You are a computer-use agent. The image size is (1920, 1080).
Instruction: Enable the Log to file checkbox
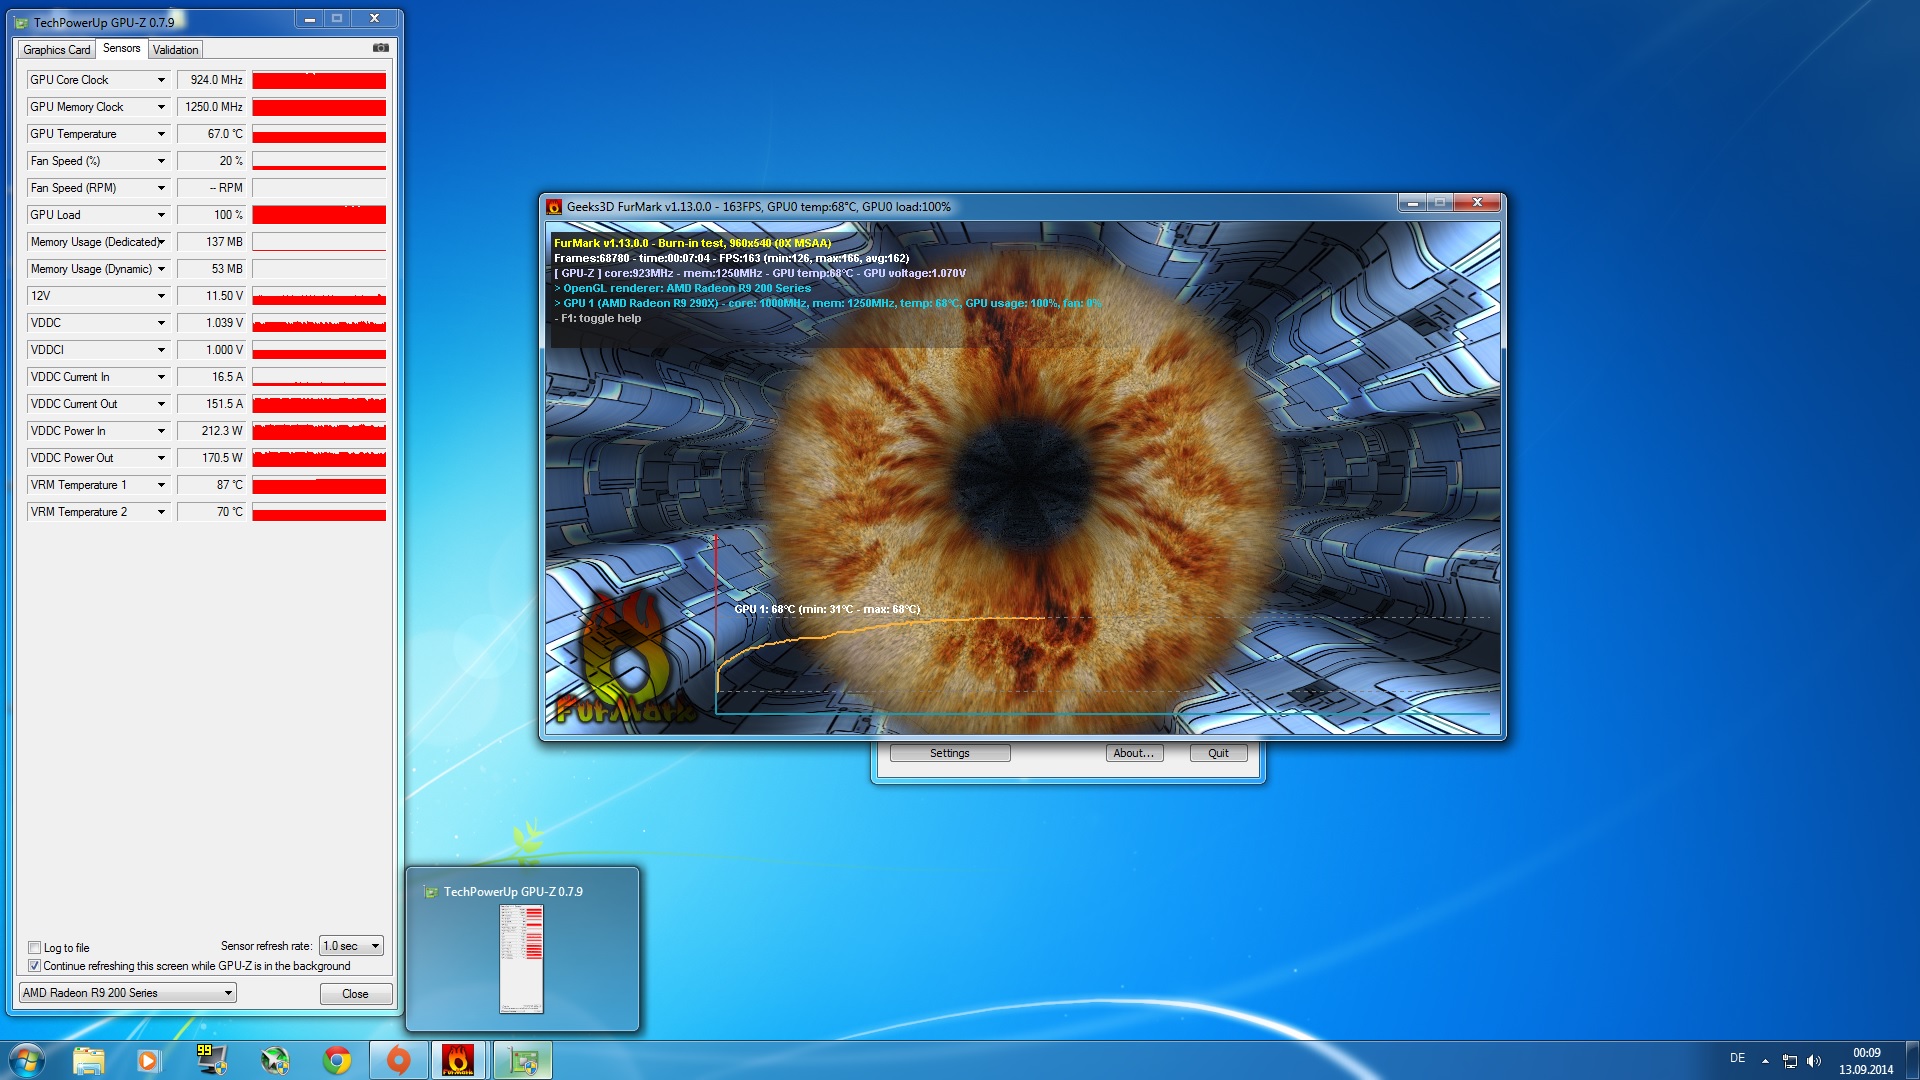tap(35, 947)
